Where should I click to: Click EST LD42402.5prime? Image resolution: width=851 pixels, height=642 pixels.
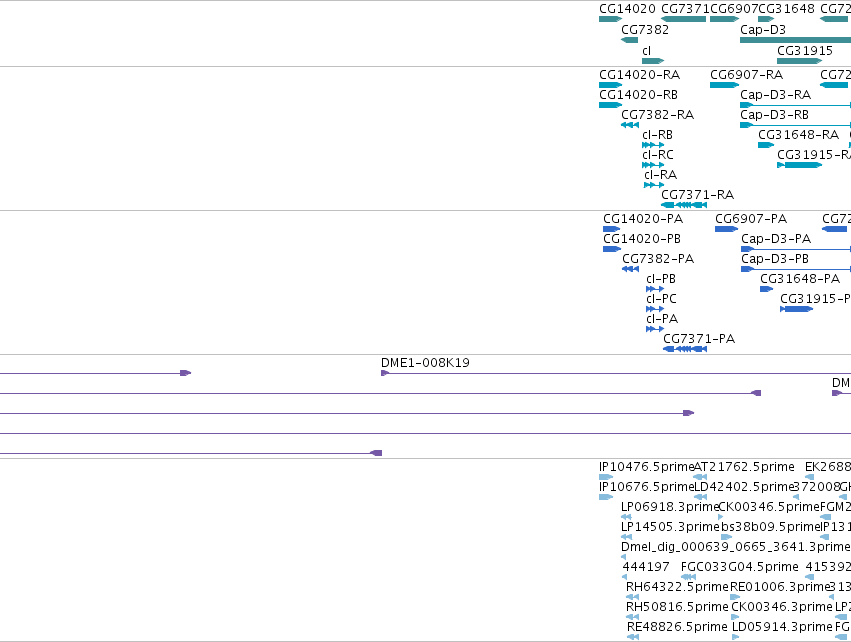click(744, 487)
